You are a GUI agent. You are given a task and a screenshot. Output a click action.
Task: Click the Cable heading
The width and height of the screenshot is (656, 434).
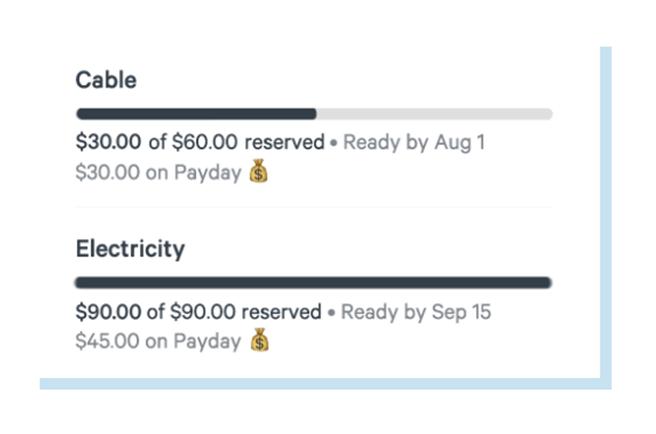(x=106, y=80)
